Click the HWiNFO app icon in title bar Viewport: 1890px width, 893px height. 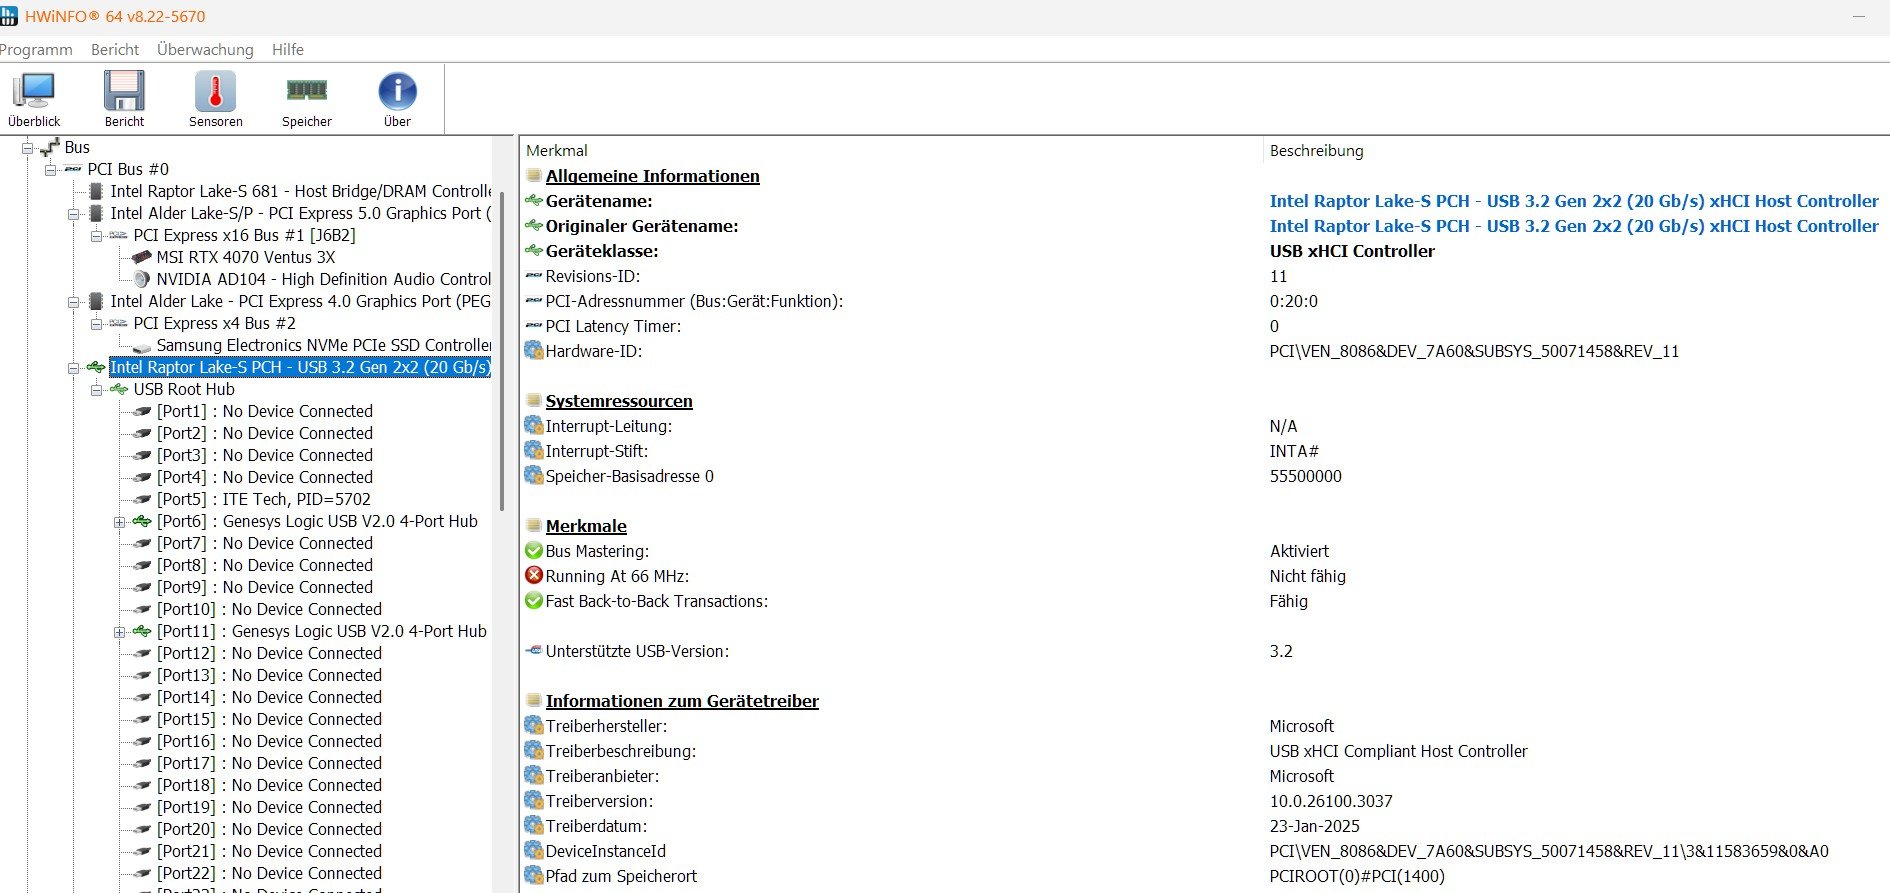[9, 16]
